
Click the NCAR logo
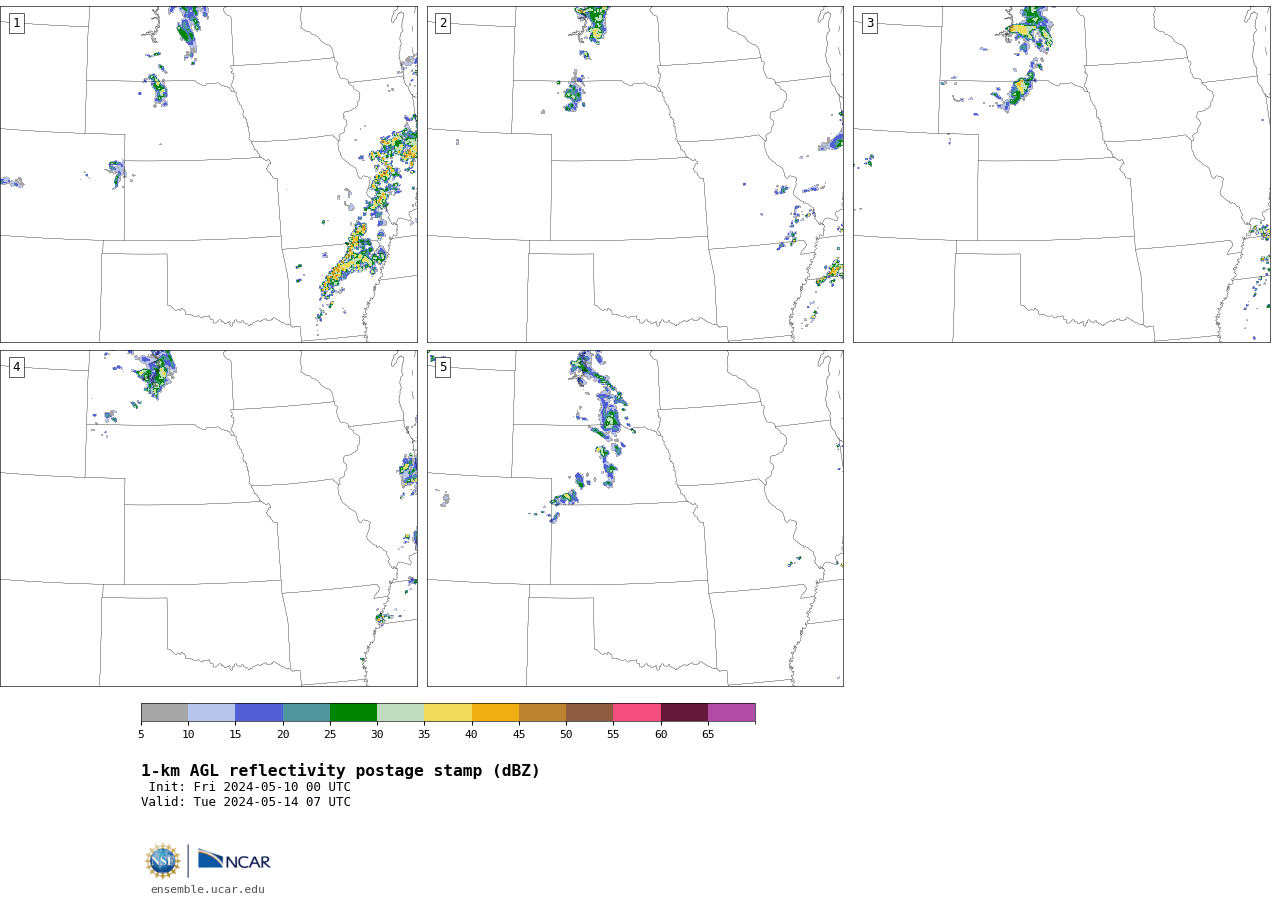tap(234, 860)
